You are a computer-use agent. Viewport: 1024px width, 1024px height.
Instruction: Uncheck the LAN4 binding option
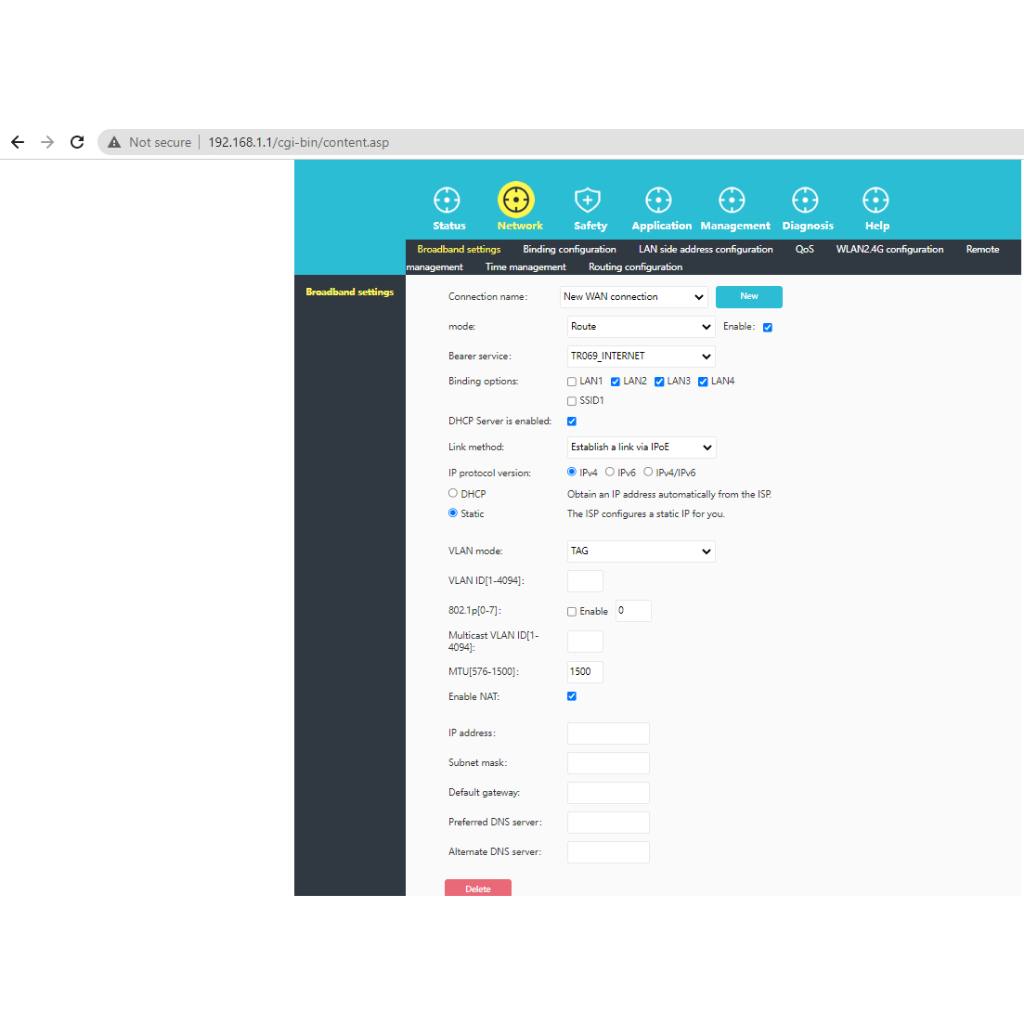tap(703, 381)
